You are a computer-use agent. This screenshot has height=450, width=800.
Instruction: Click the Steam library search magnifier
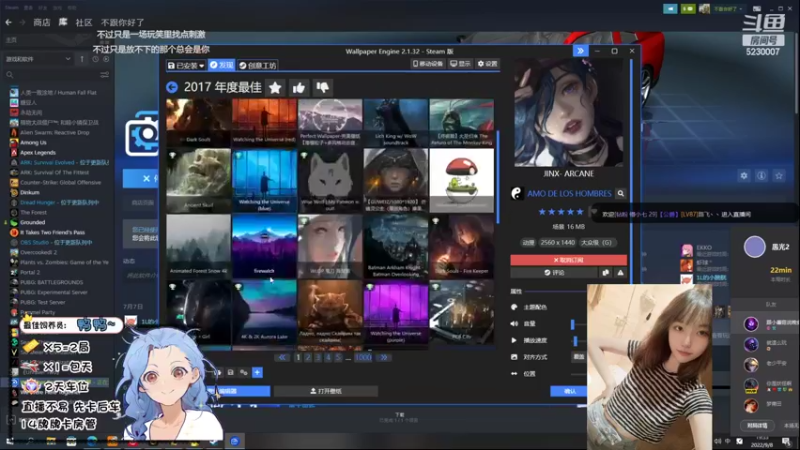pyautogui.click(x=10, y=75)
